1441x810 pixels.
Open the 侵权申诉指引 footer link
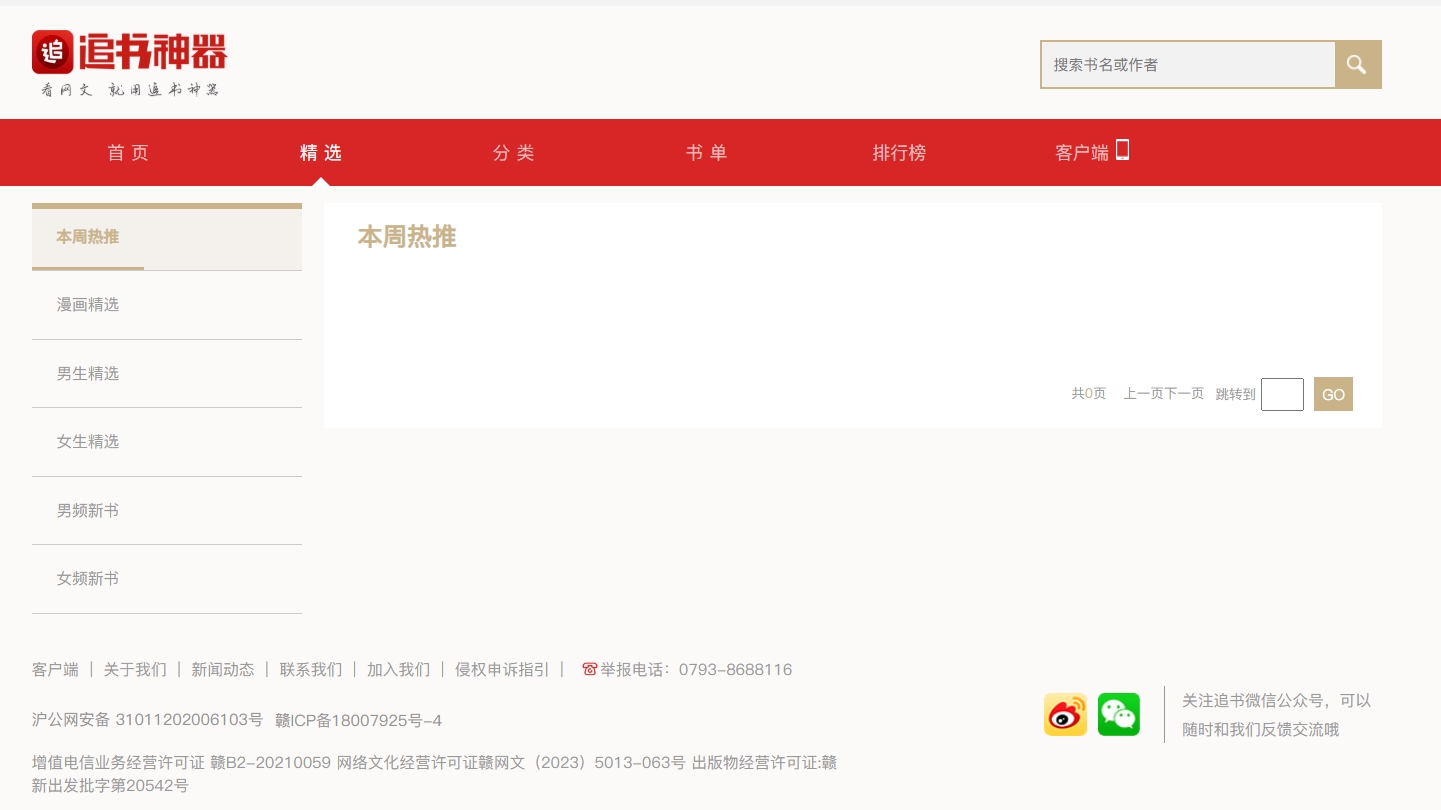point(502,670)
